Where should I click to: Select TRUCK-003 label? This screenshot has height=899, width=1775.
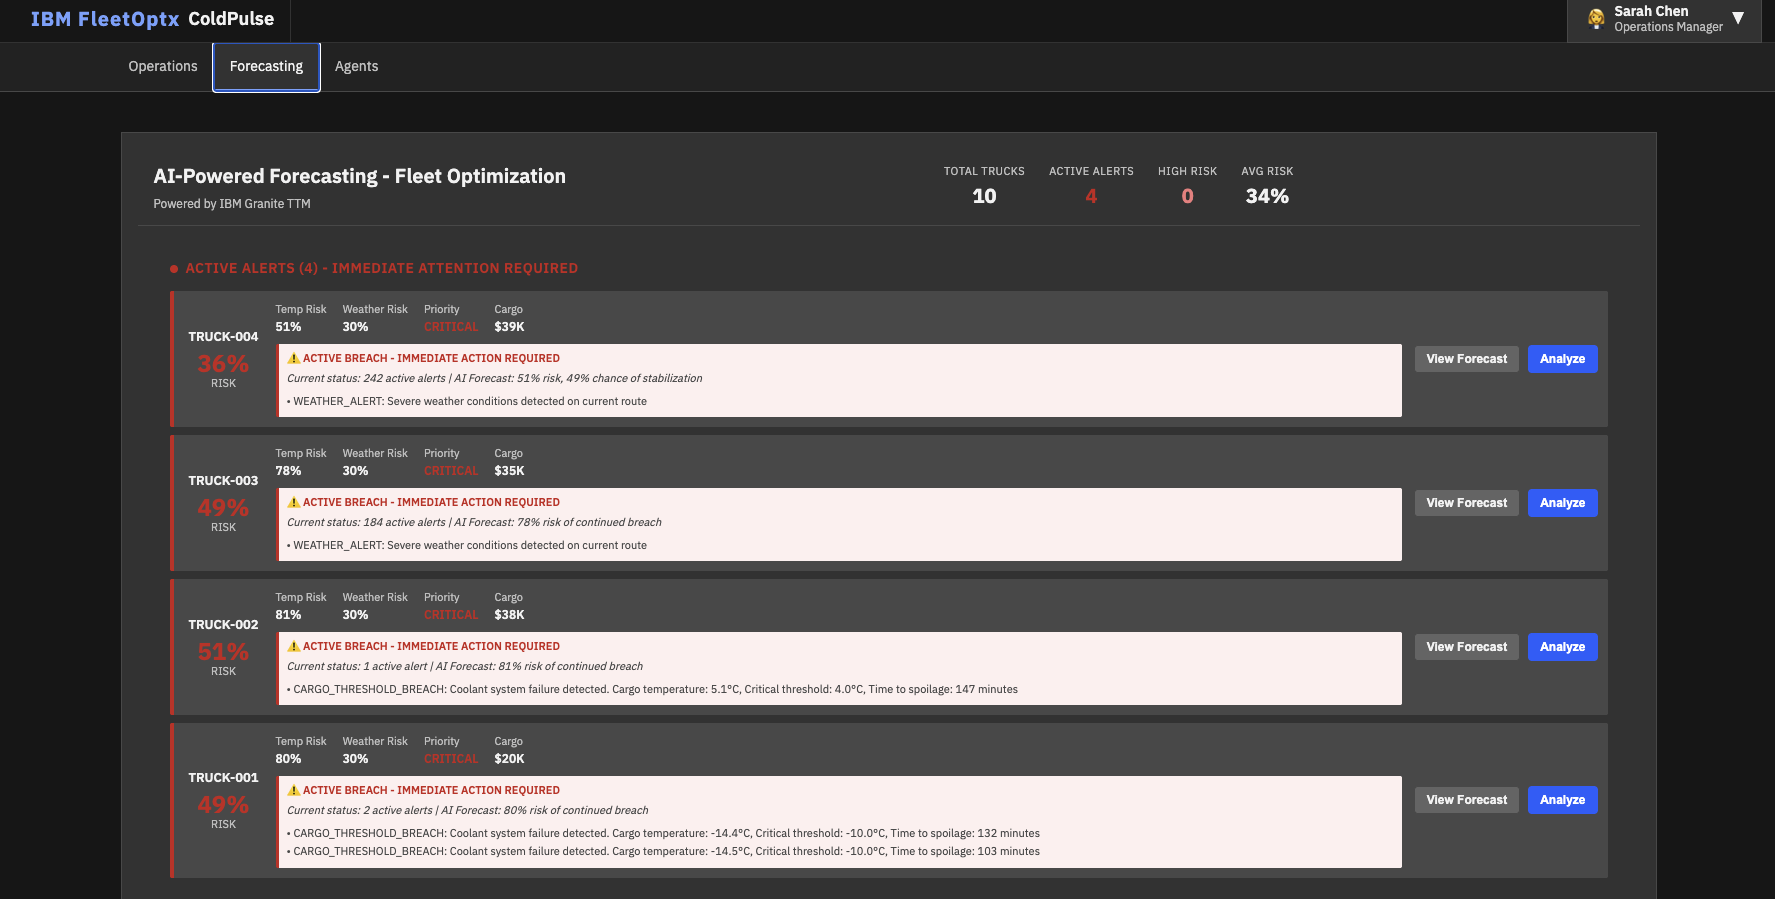pyautogui.click(x=223, y=481)
